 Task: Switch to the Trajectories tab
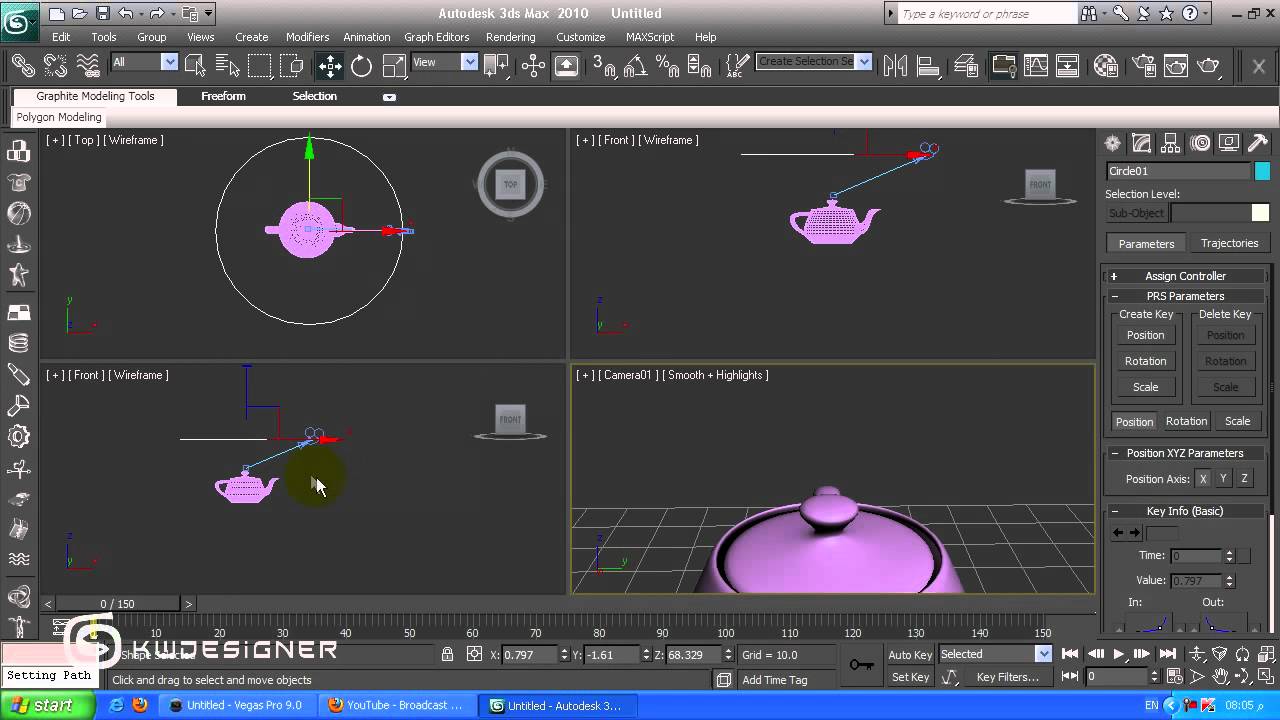coord(1229,243)
